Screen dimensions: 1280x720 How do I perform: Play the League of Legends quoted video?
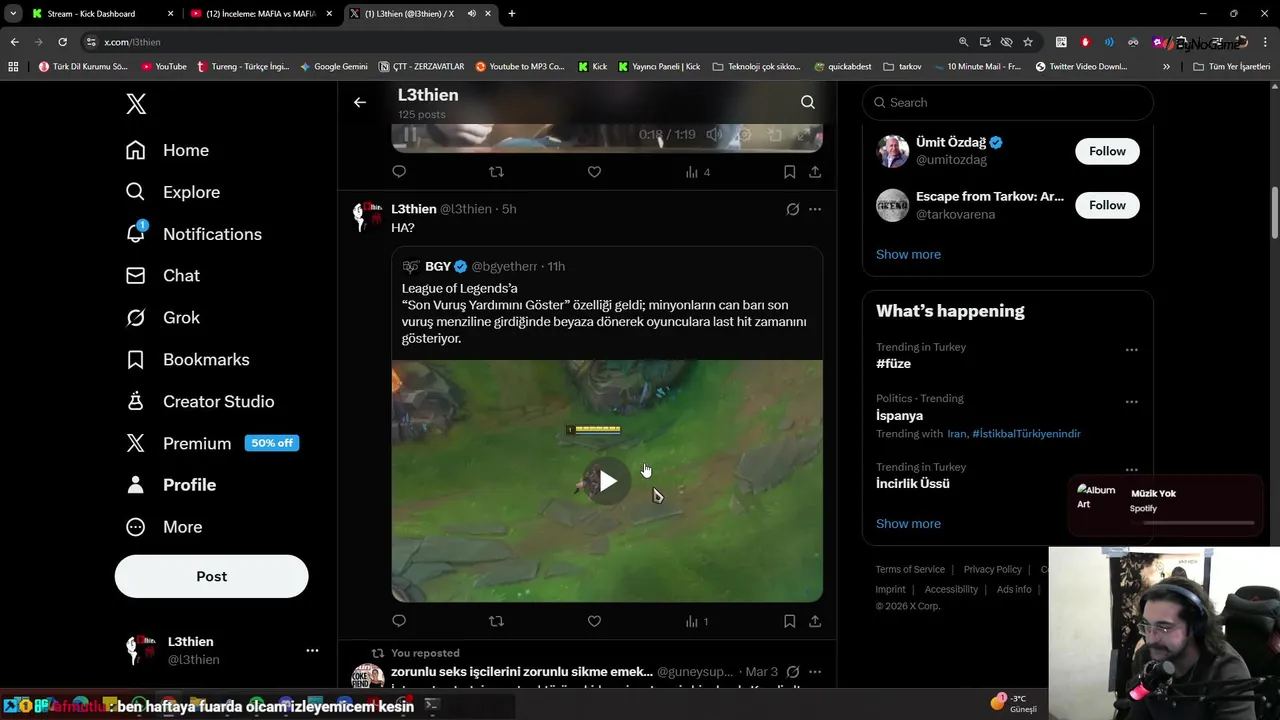607,481
